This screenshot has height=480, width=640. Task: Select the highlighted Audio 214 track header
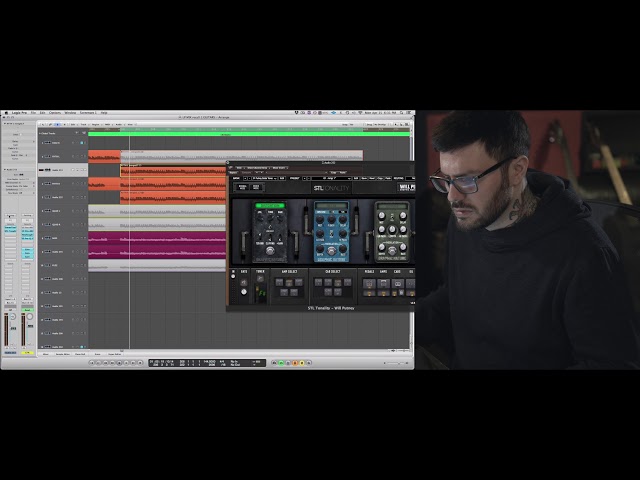click(x=63, y=170)
